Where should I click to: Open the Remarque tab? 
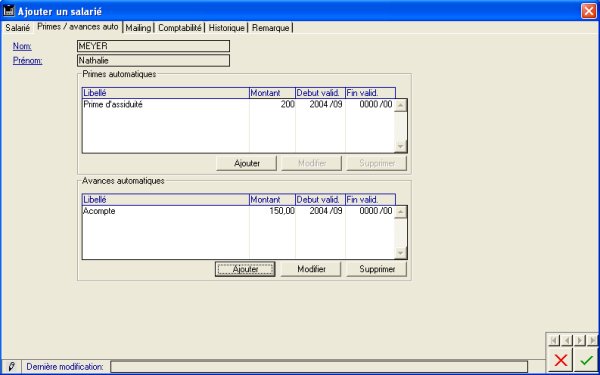point(271,28)
